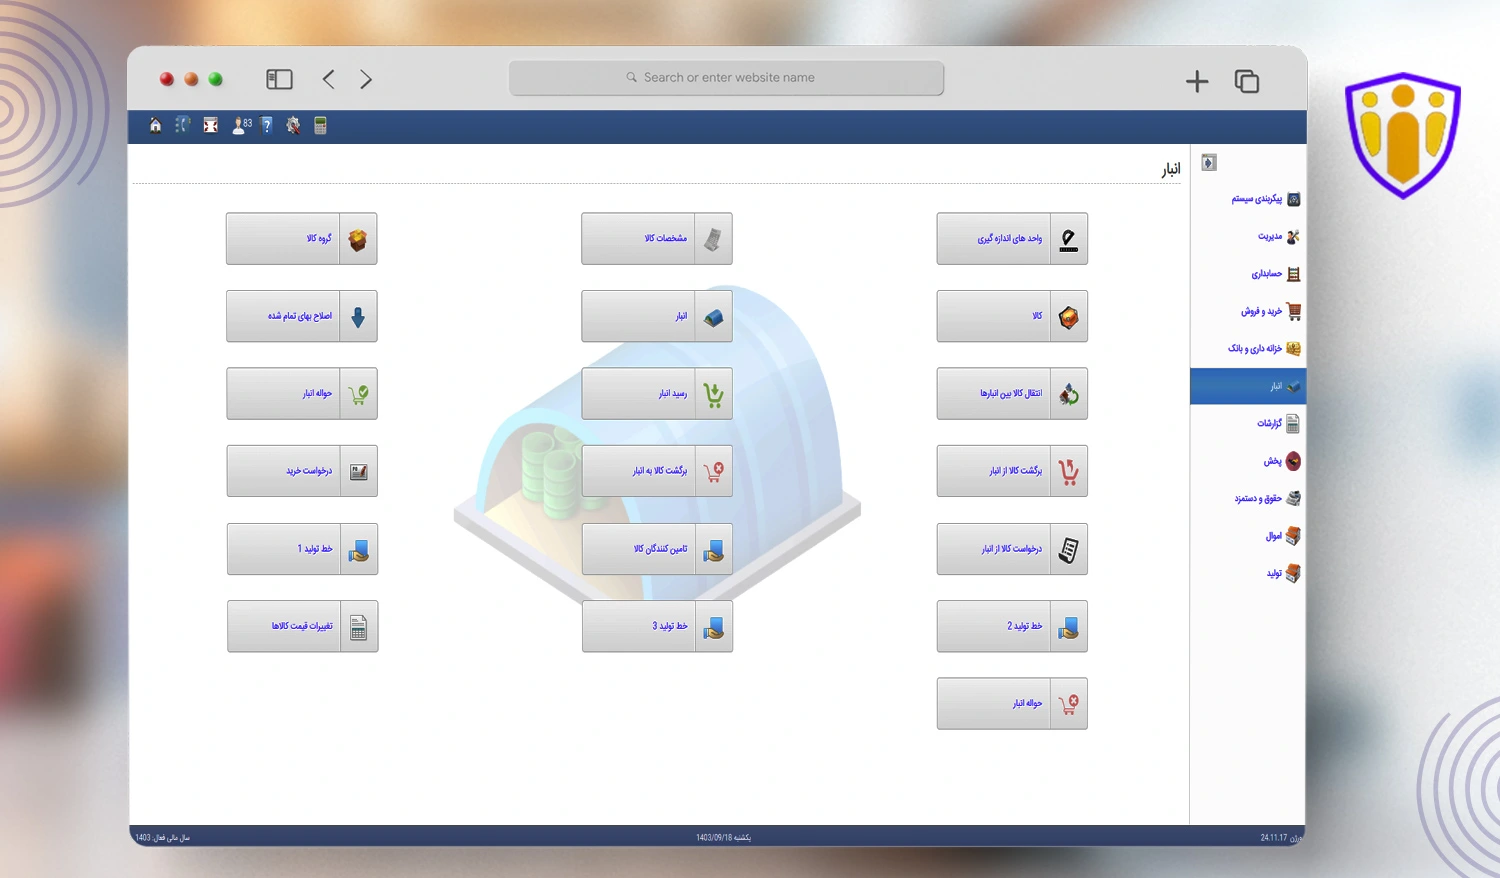This screenshot has height=878, width=1500.
Task: Open the خط تولید 1 tile
Action: click(x=301, y=549)
